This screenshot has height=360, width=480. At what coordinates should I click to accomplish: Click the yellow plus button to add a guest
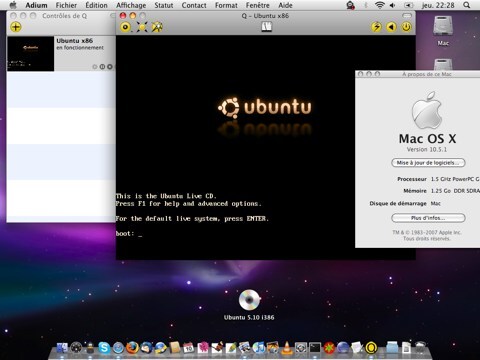(16, 27)
